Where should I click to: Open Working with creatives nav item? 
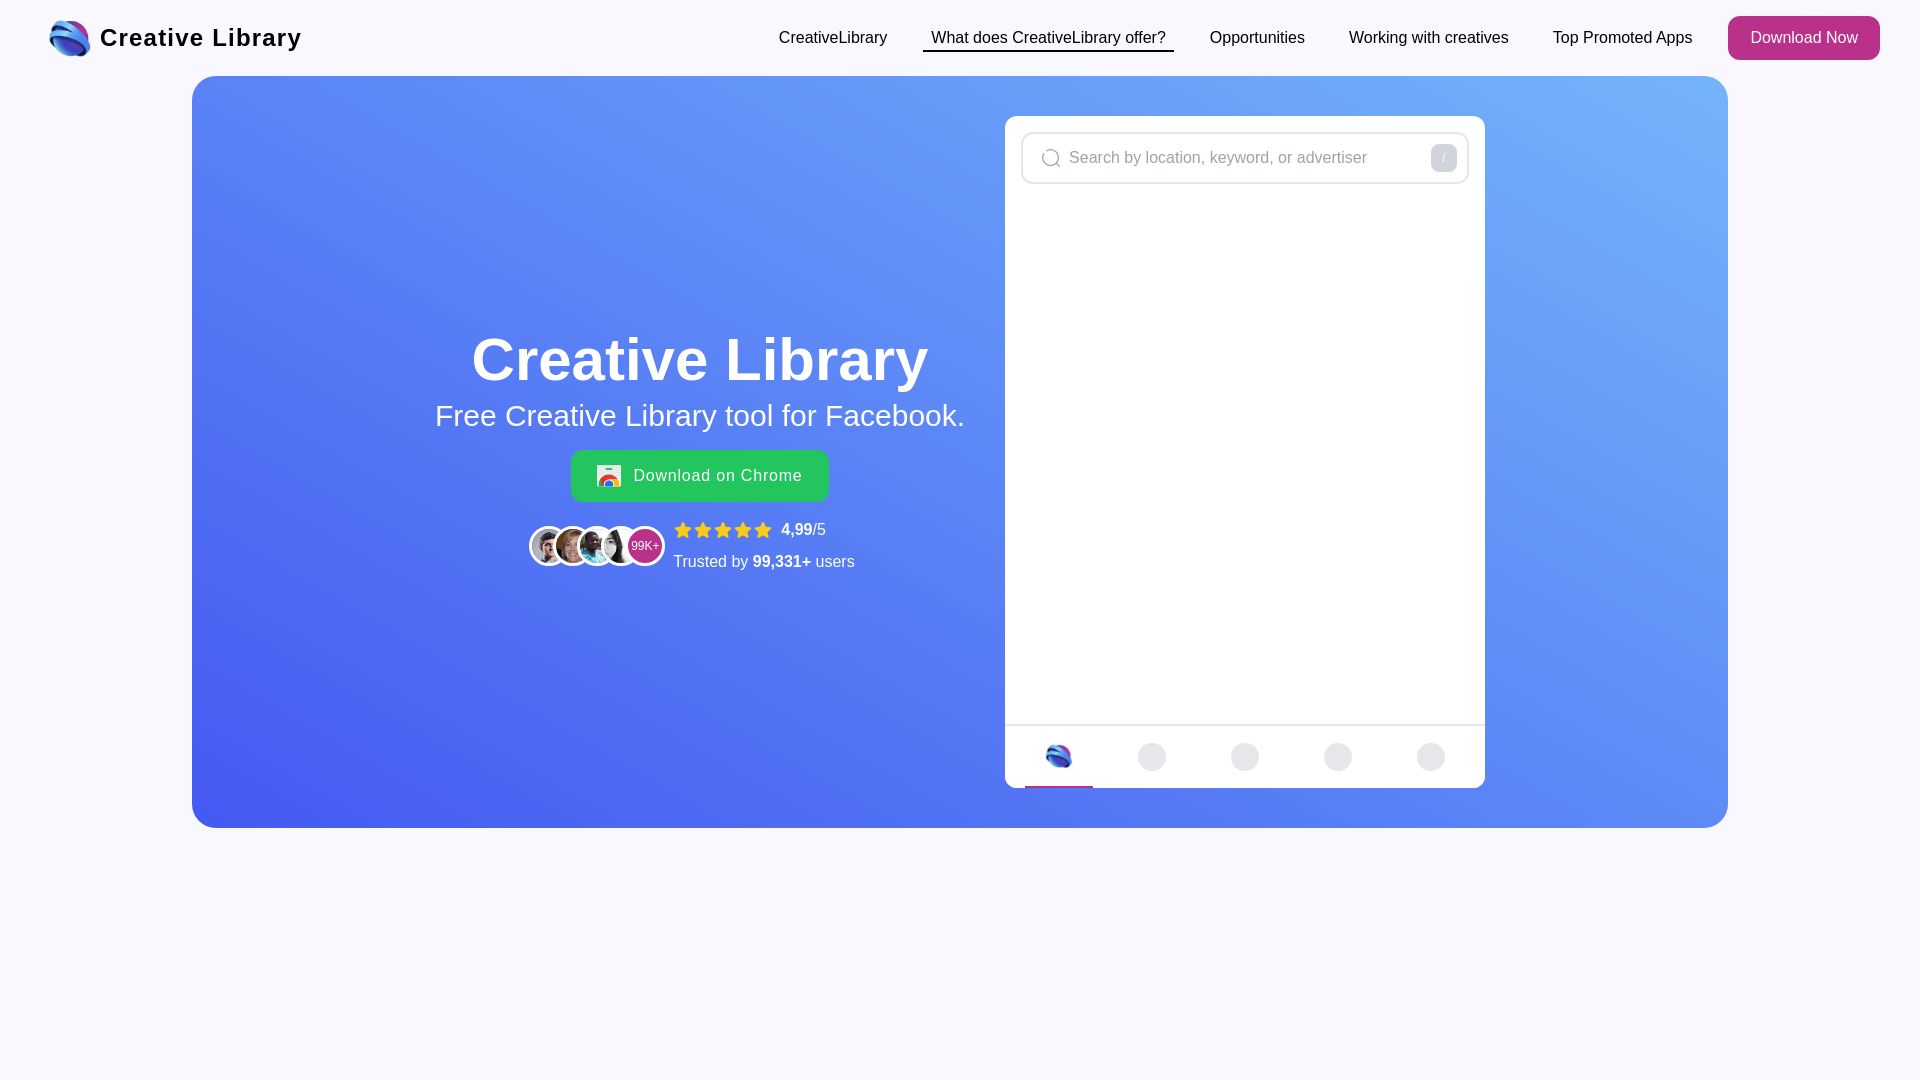point(1428,38)
